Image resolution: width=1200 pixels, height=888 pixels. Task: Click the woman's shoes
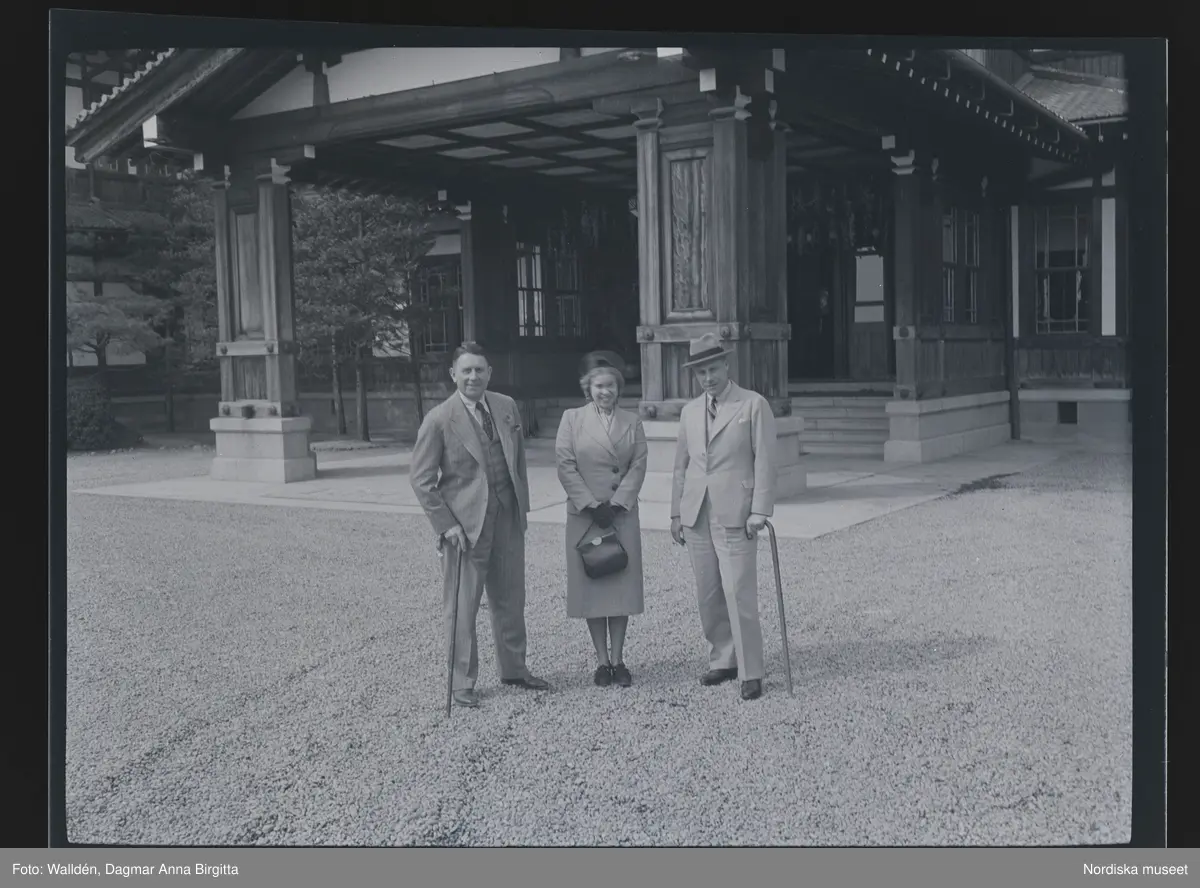pos(612,675)
